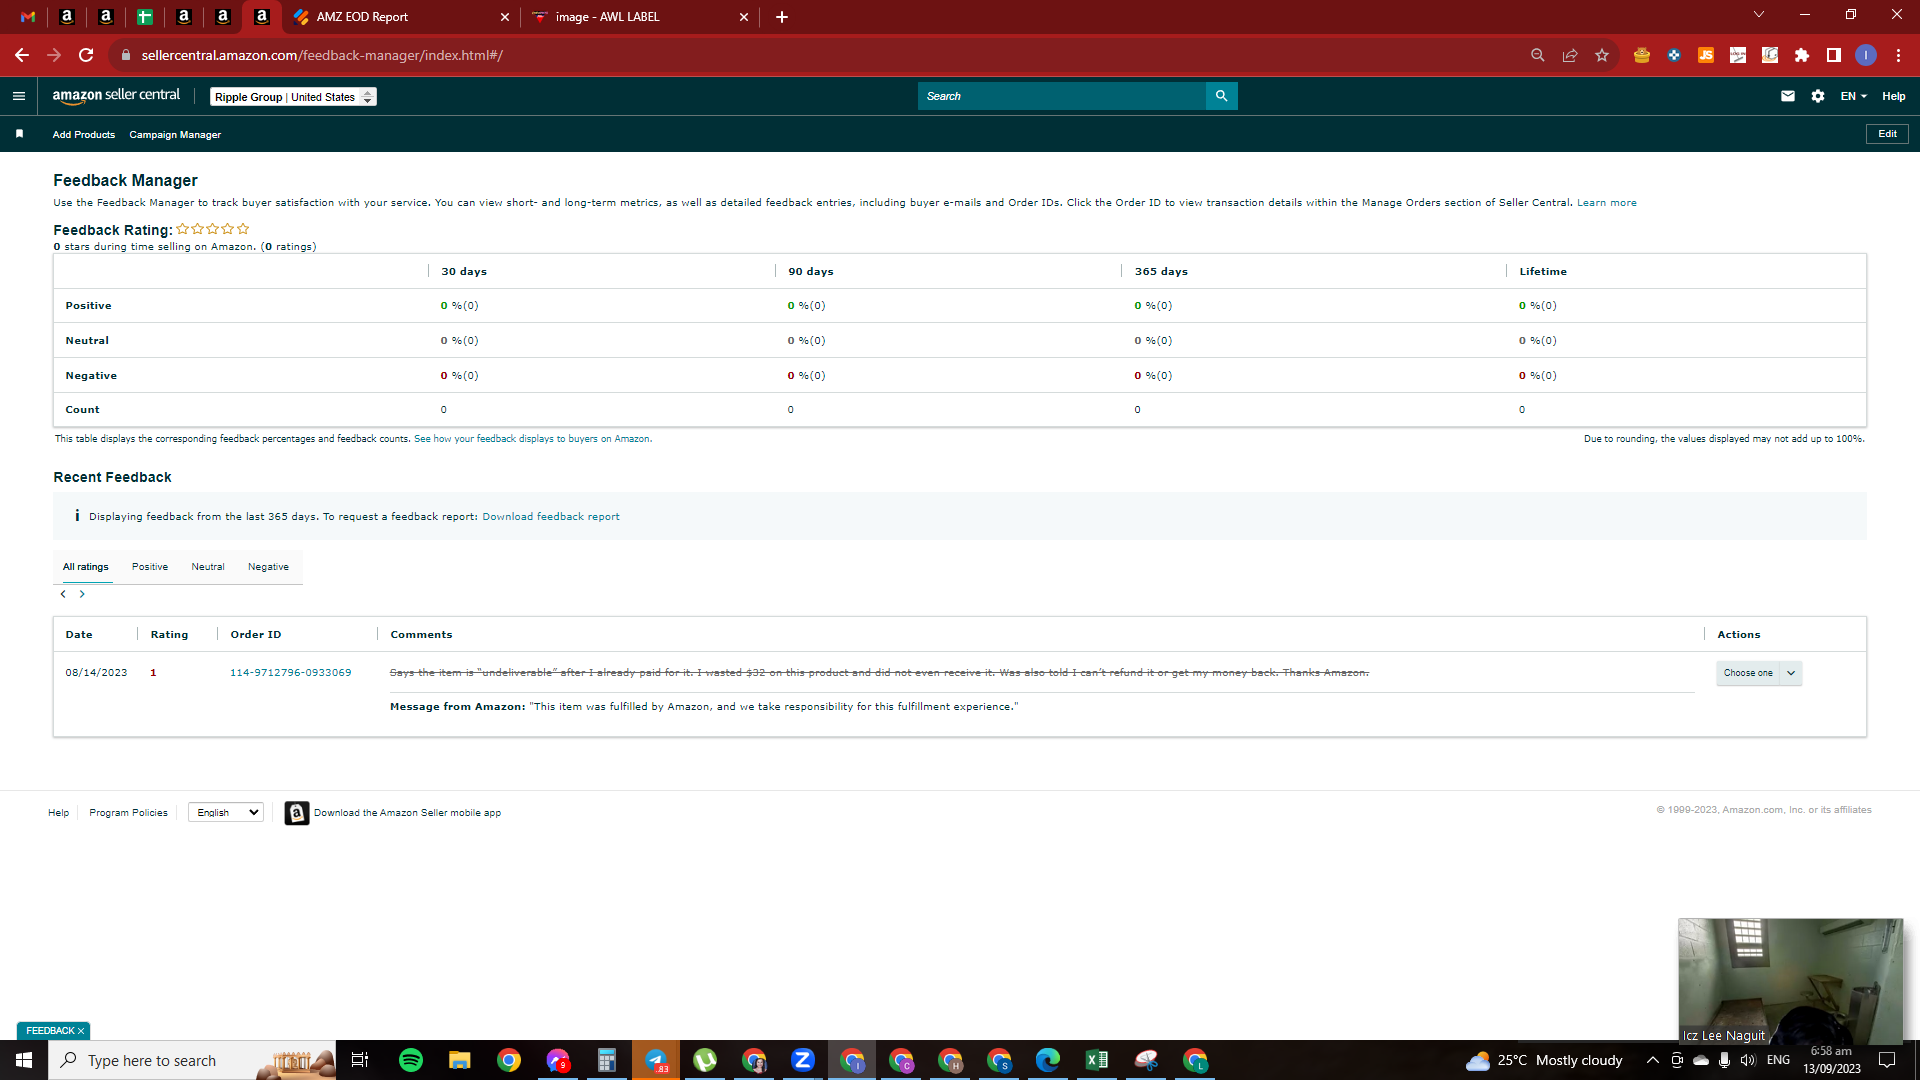1920x1080 pixels.
Task: Go back in the browser
Action: pyautogui.click(x=22, y=55)
